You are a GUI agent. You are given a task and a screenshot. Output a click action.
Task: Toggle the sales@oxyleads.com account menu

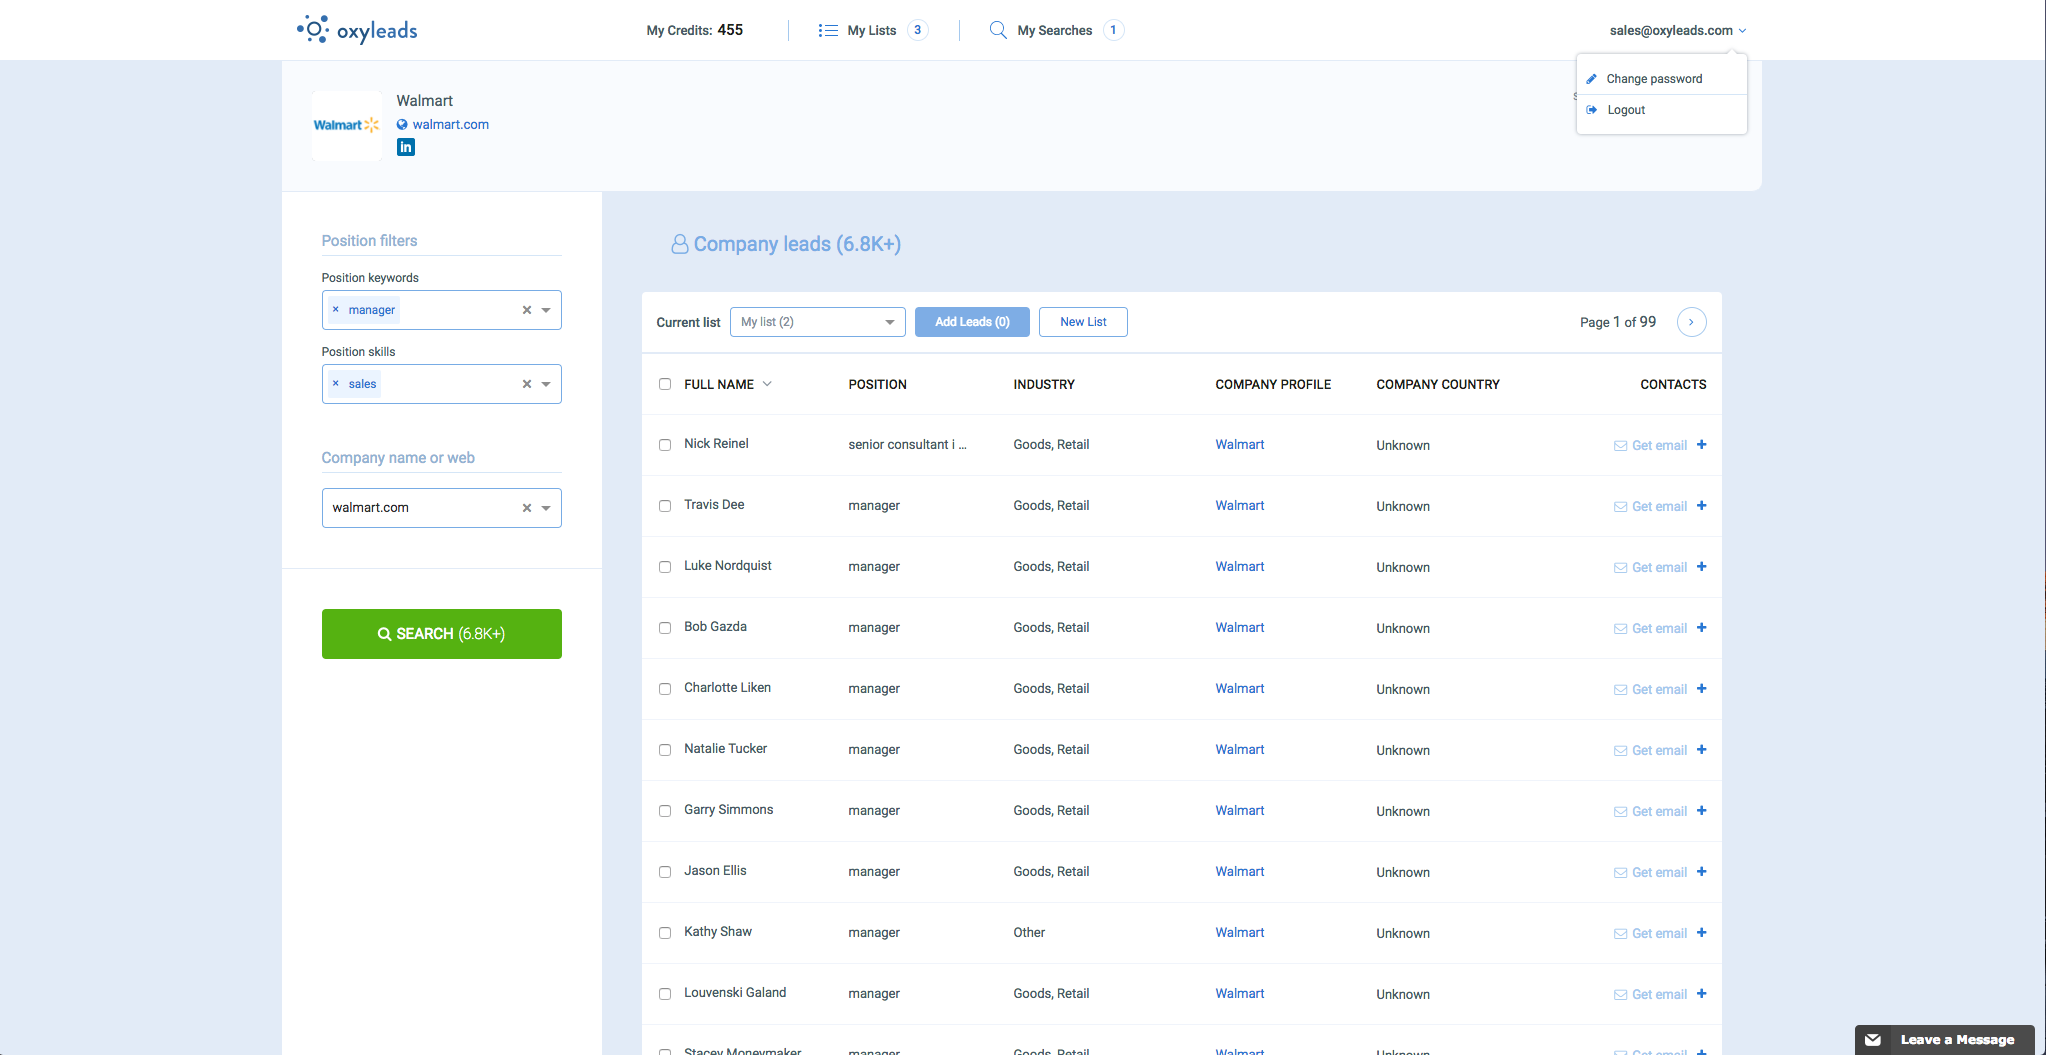pos(1678,30)
